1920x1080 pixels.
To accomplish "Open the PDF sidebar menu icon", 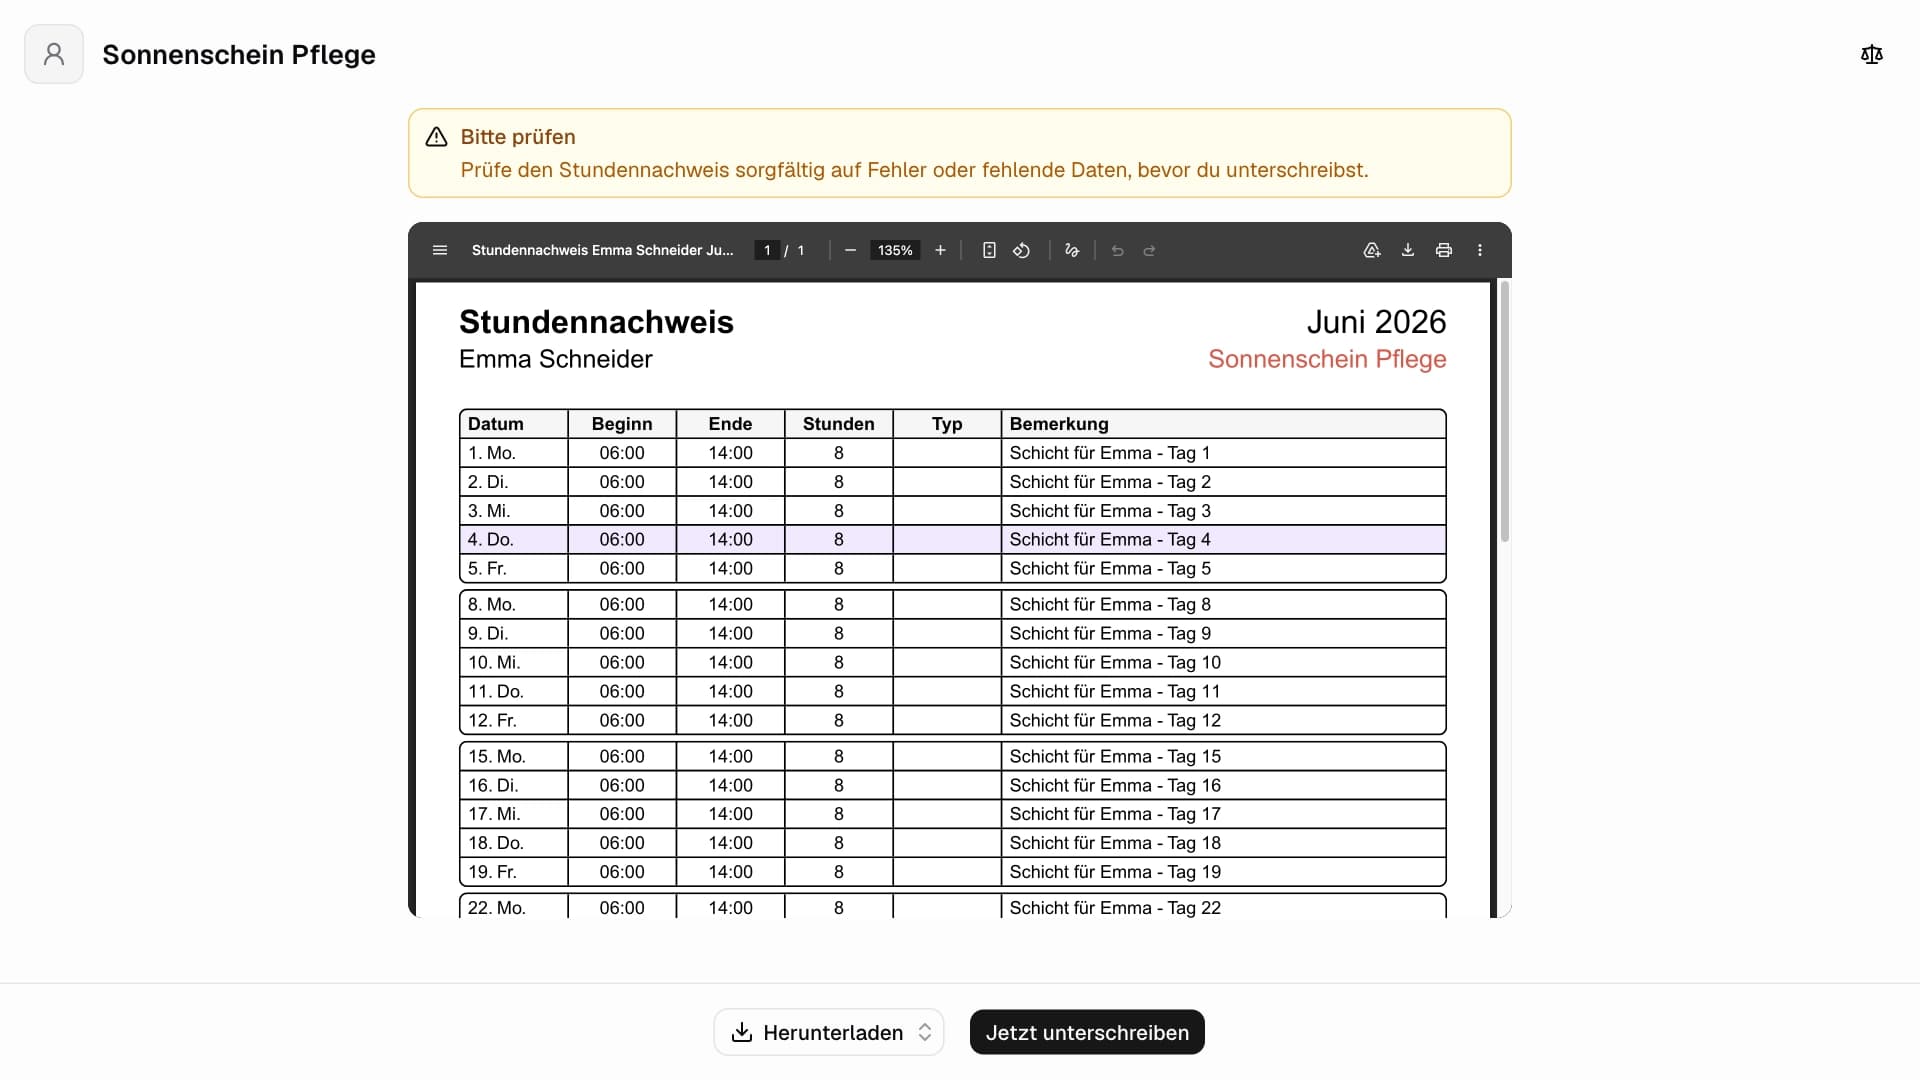I will [440, 250].
